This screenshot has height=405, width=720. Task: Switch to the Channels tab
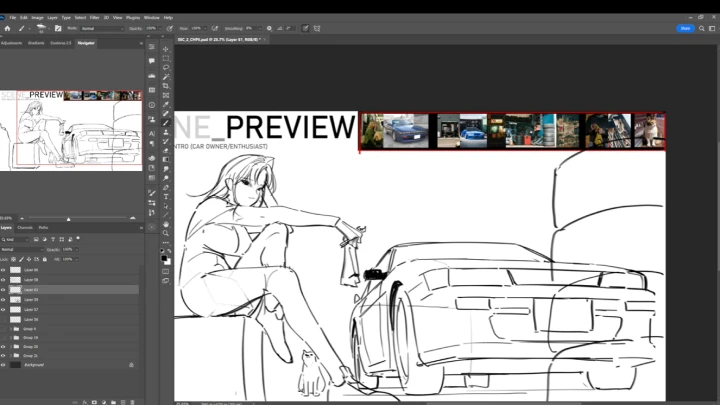[25, 228]
